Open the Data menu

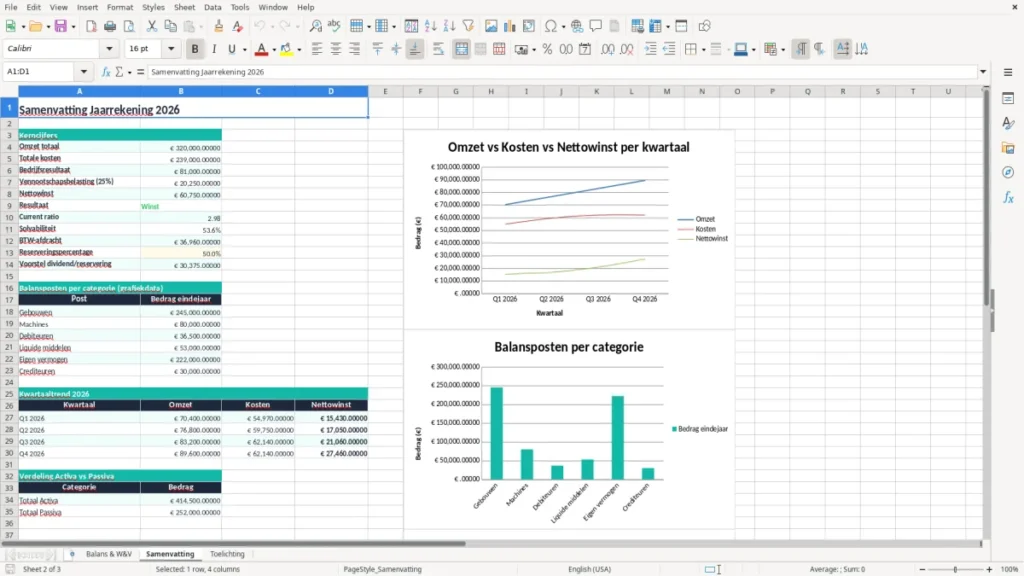coord(212,7)
